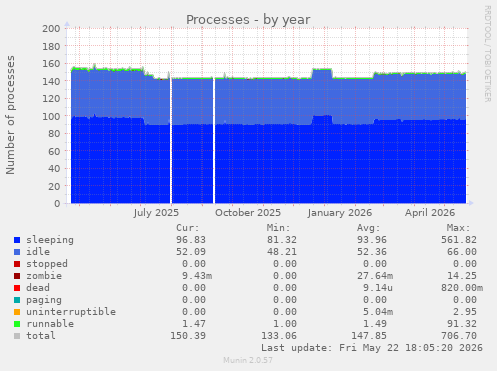Click the 'July 2025' x-axis label
Image resolution: width=497 pixels, height=371 pixels.
point(156,213)
